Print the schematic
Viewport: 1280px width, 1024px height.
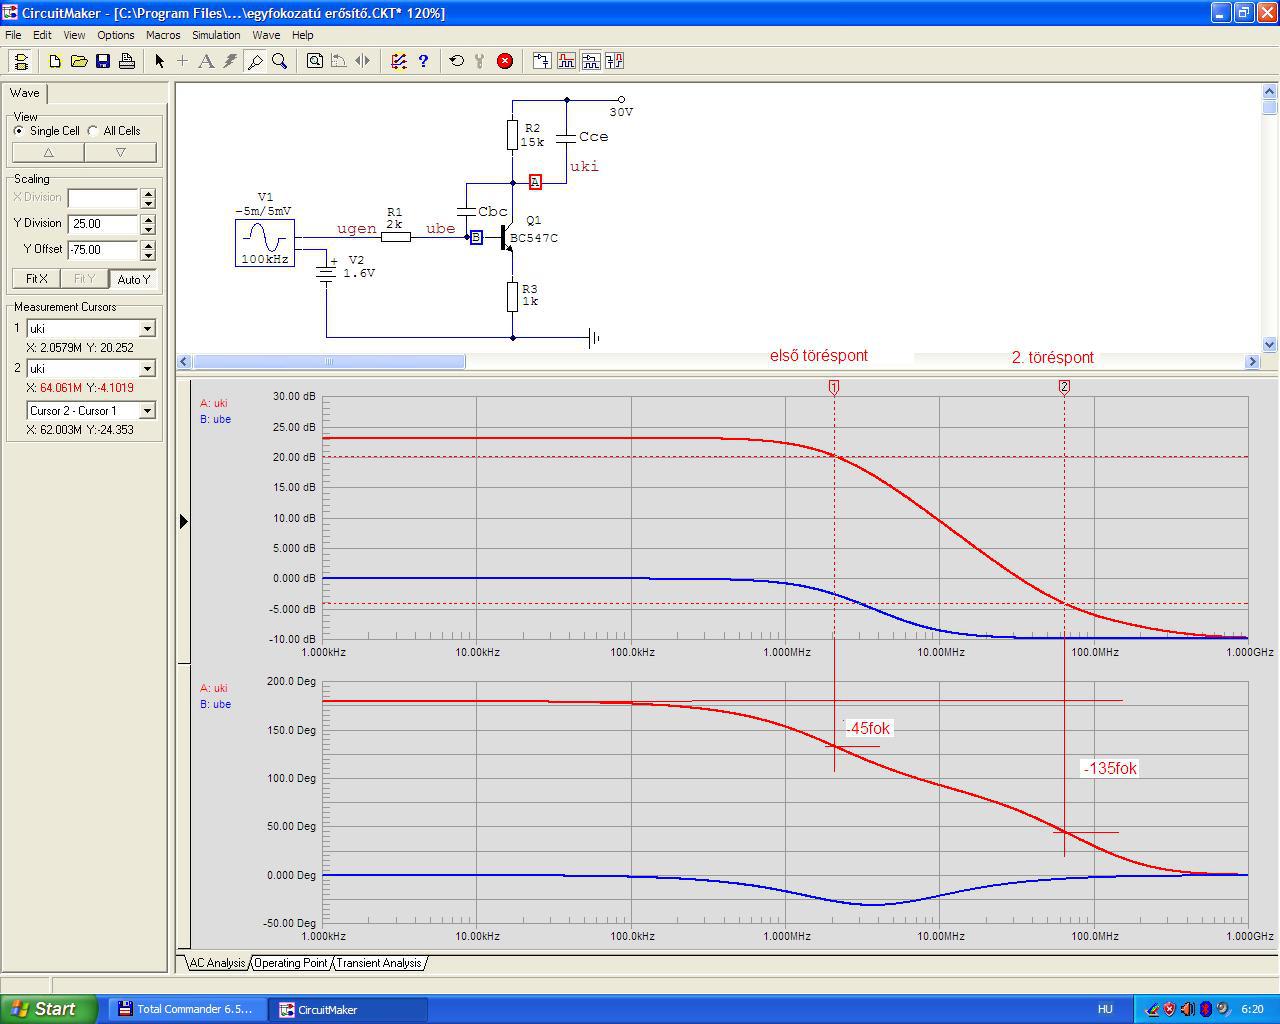point(127,61)
